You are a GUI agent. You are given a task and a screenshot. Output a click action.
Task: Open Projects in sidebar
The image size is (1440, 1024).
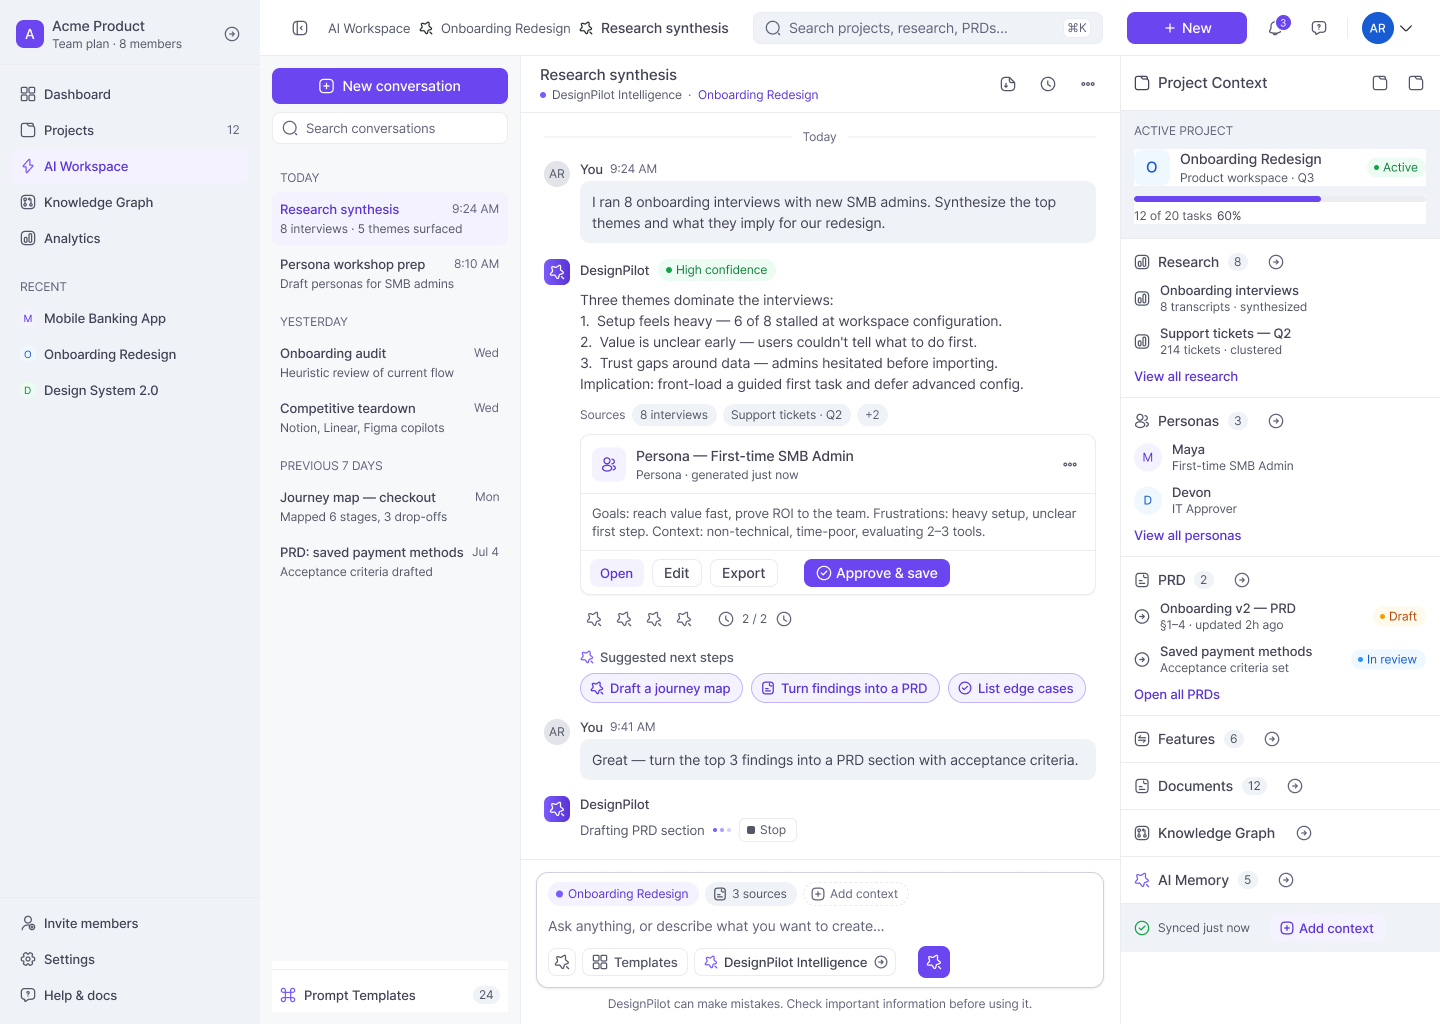130,130
